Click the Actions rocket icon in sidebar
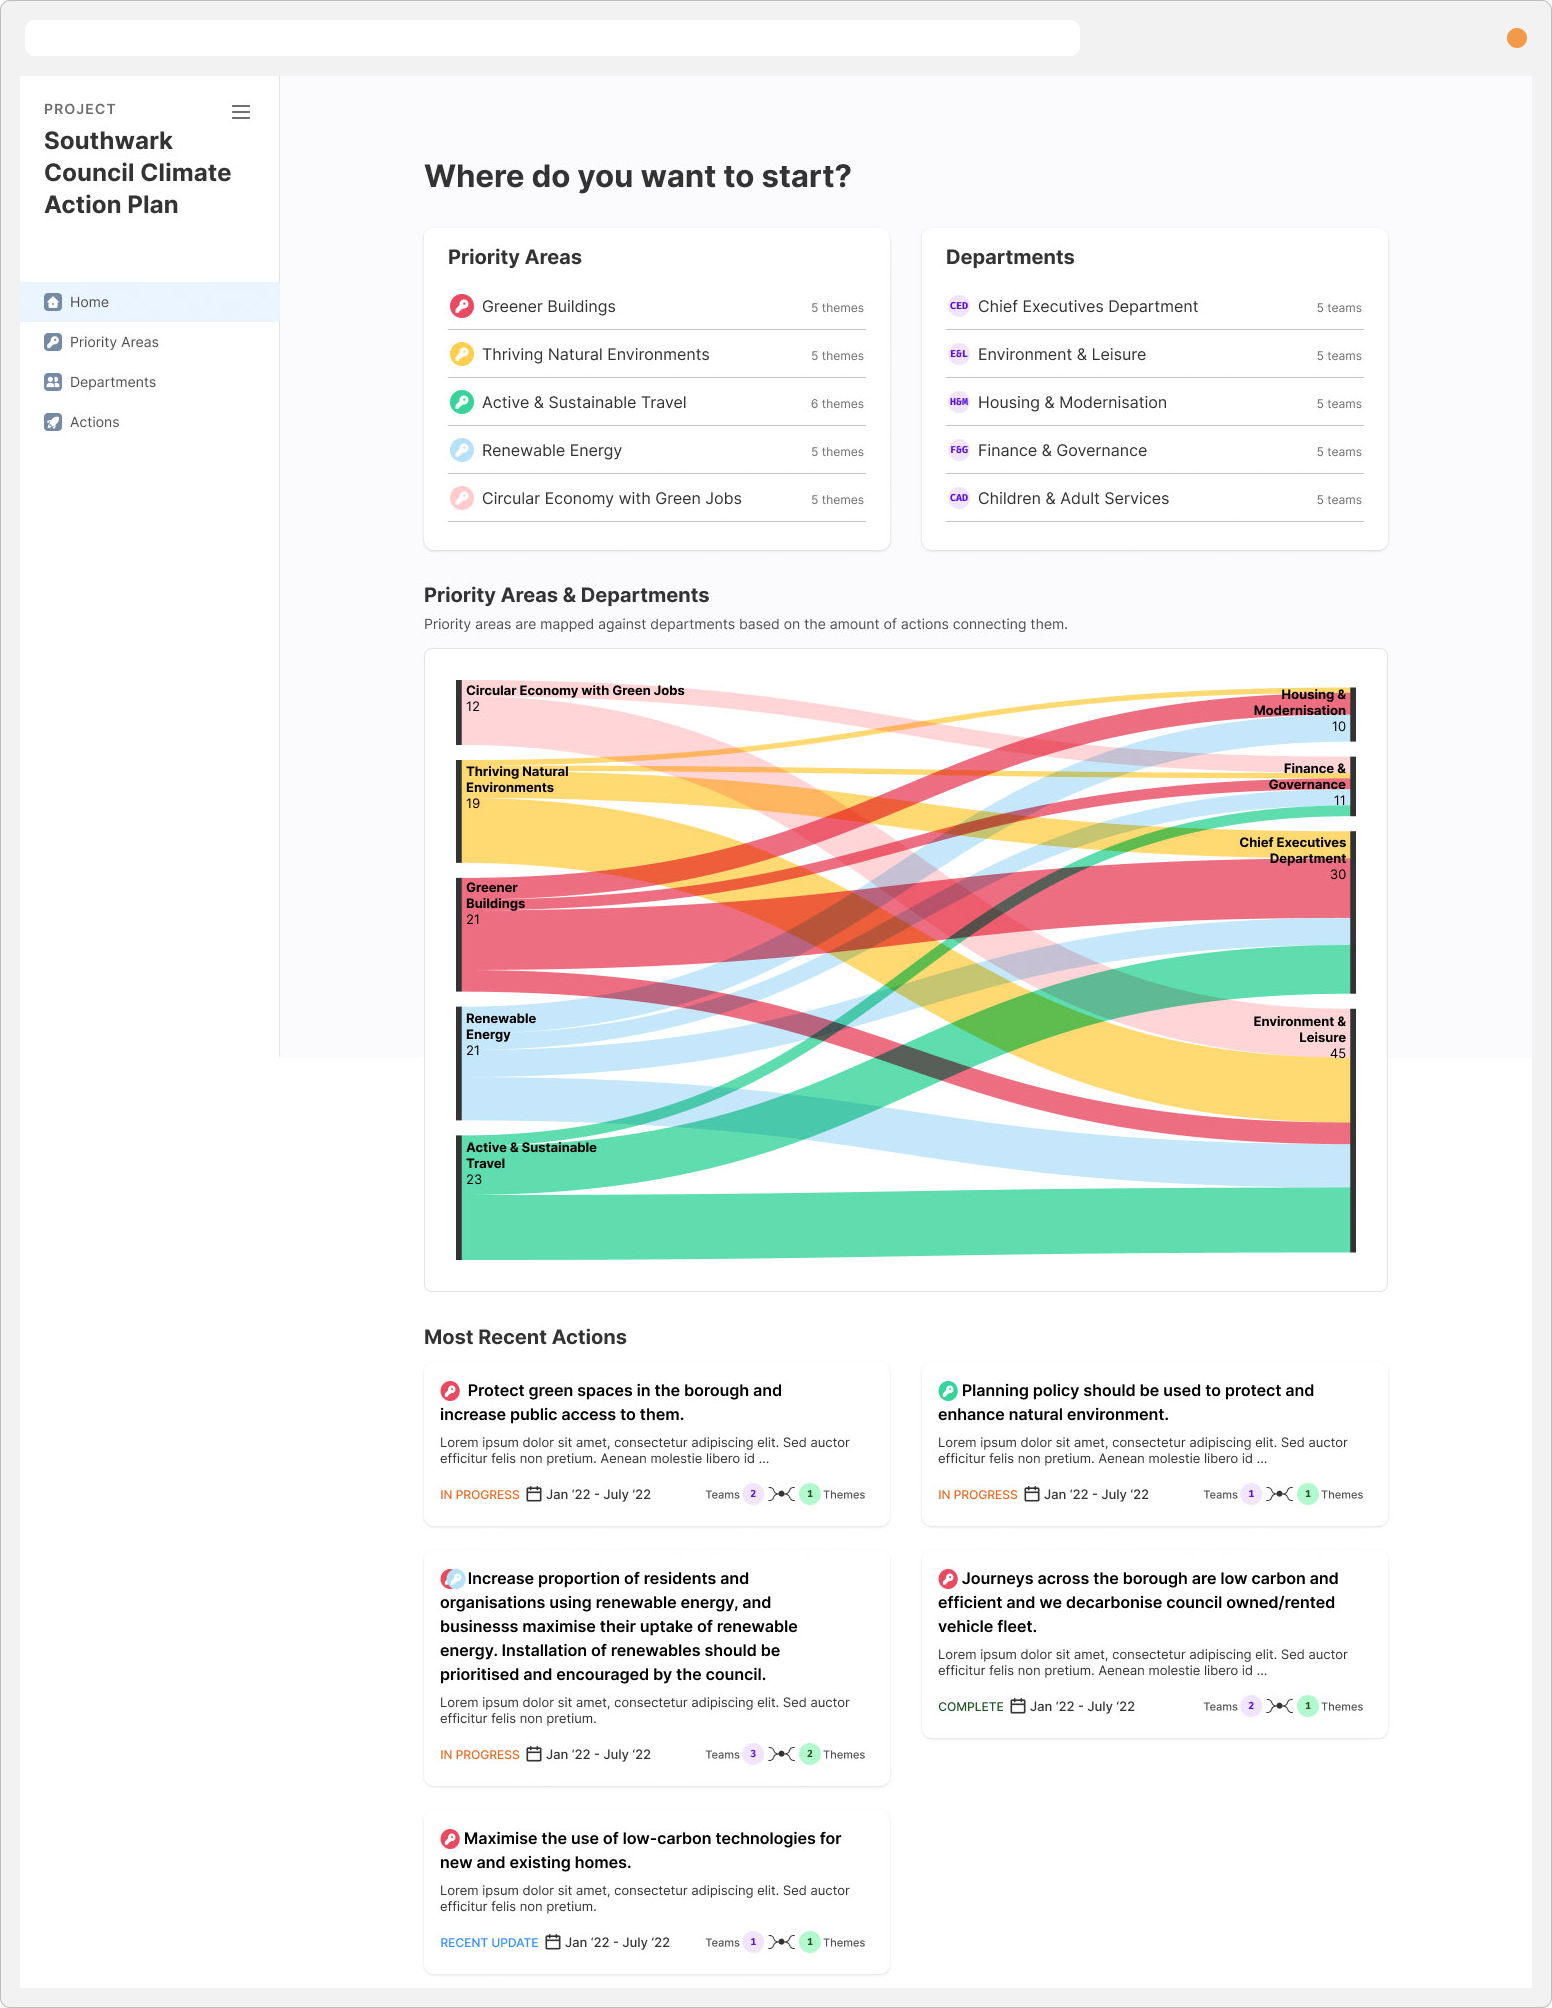Image resolution: width=1552 pixels, height=2008 pixels. click(53, 422)
